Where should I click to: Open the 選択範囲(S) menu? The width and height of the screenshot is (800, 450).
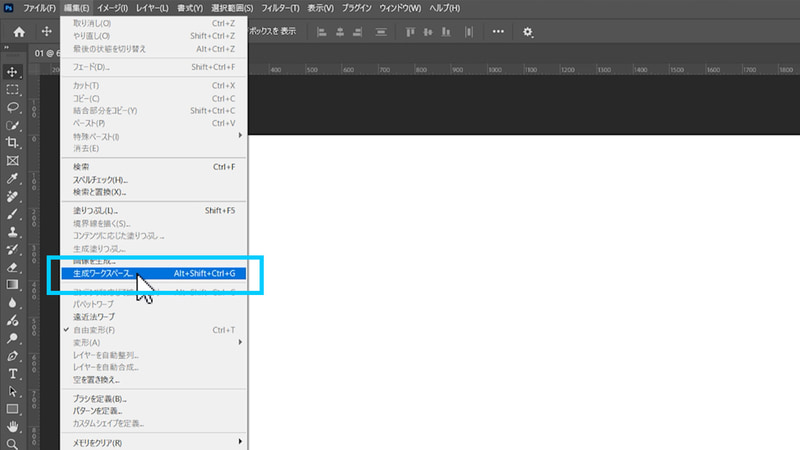(232, 8)
